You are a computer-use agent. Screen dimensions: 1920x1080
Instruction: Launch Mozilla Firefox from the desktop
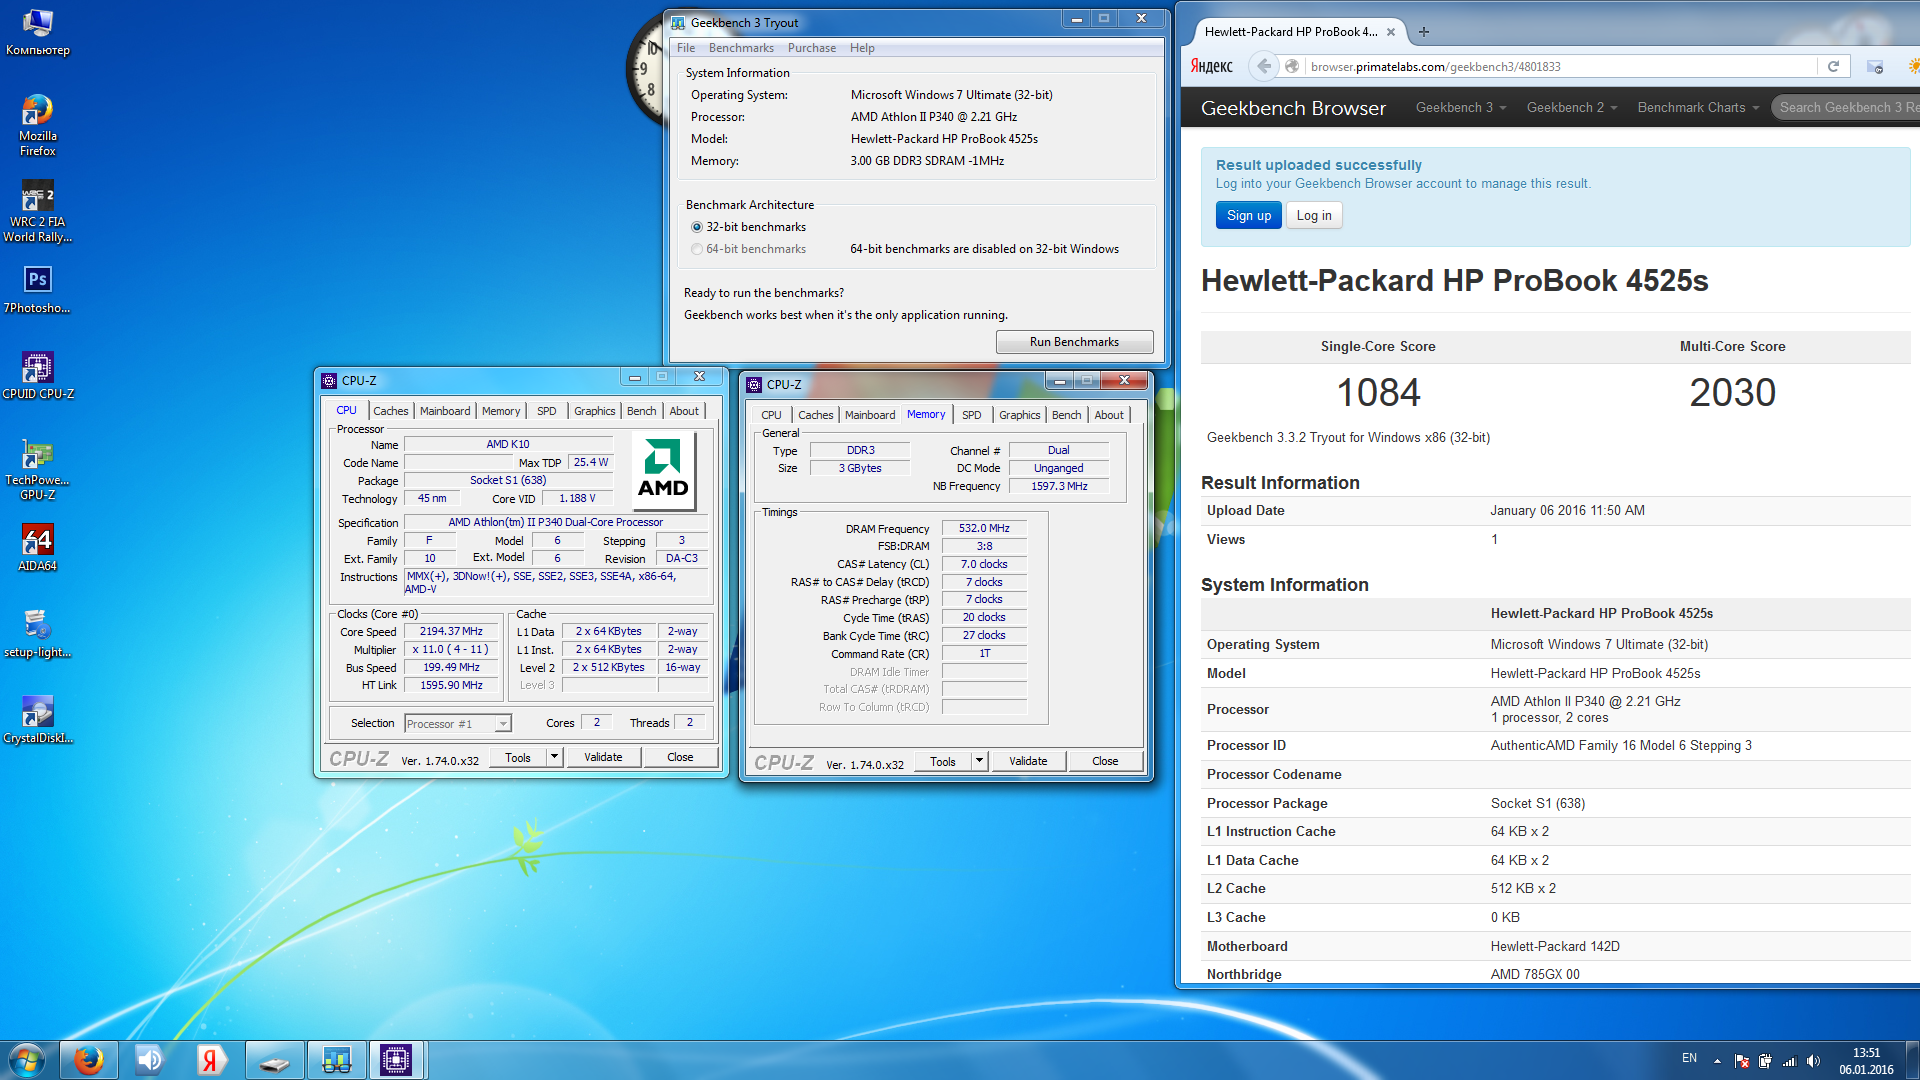(38, 125)
